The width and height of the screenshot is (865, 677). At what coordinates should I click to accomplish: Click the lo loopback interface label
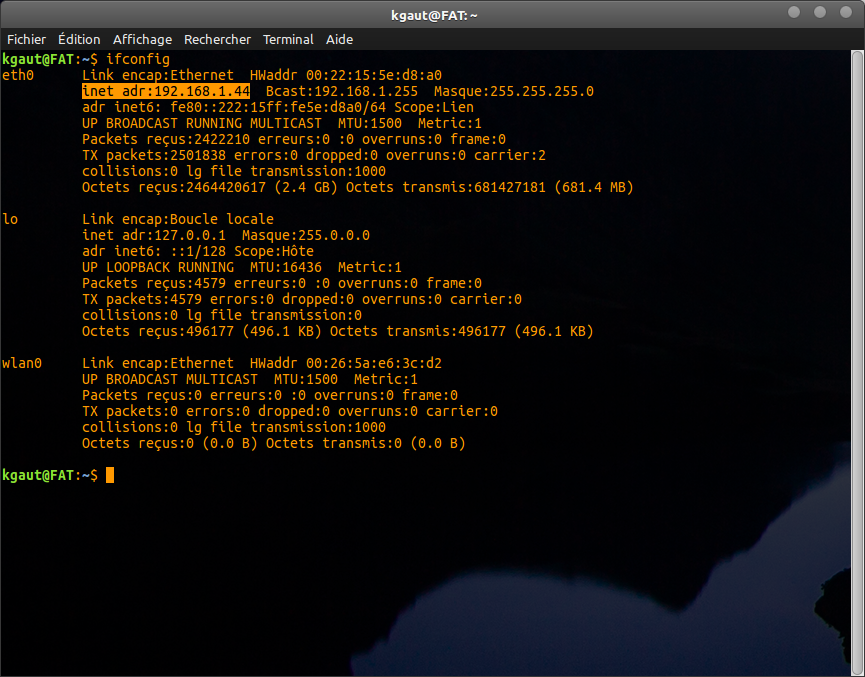(x=9, y=219)
